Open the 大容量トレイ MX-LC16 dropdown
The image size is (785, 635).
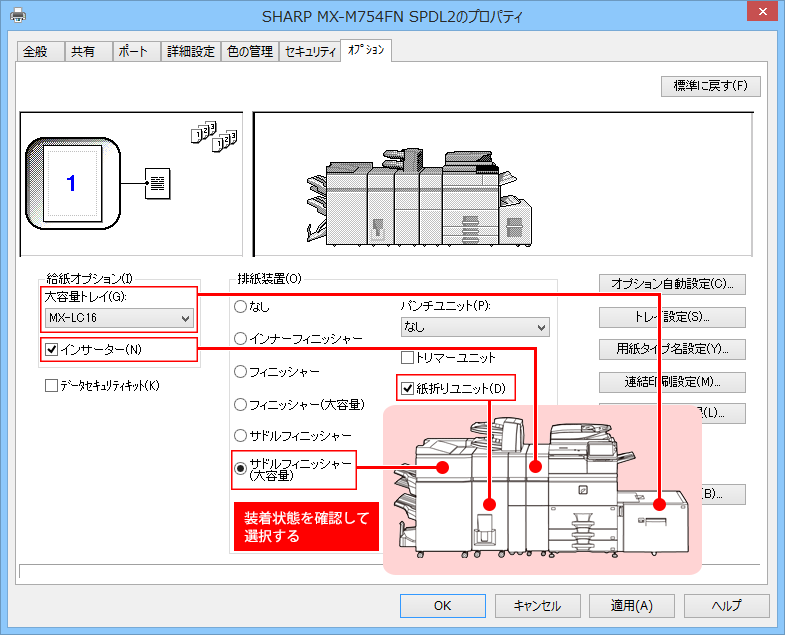point(119,318)
